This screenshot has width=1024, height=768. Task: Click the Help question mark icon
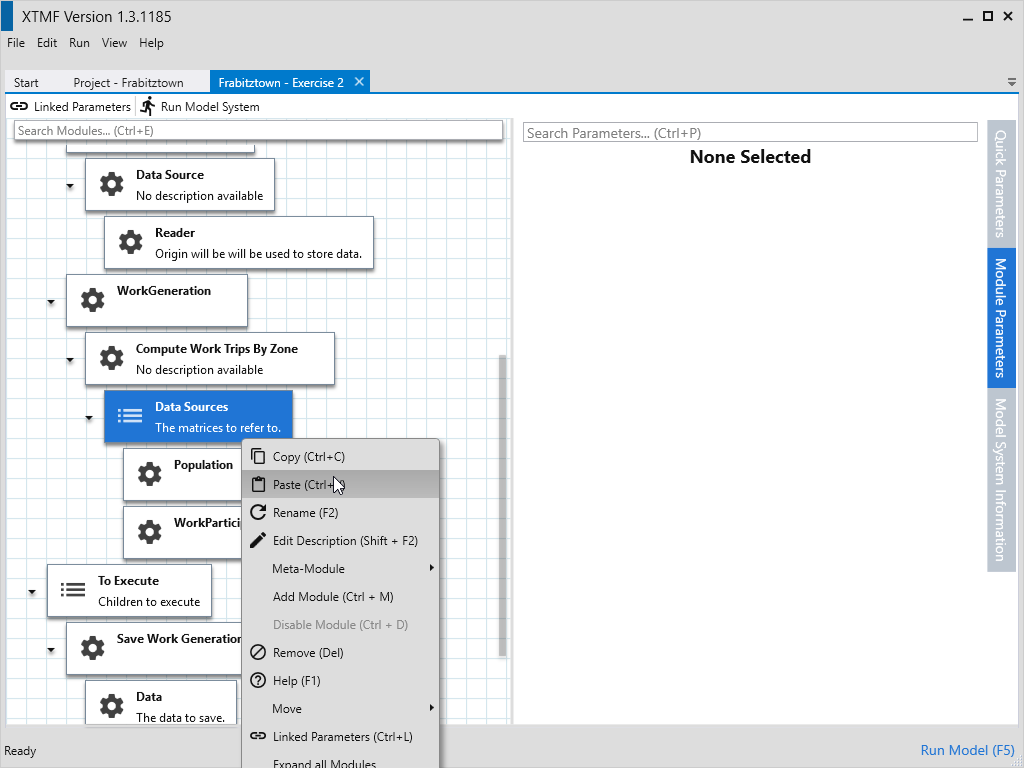coord(257,680)
